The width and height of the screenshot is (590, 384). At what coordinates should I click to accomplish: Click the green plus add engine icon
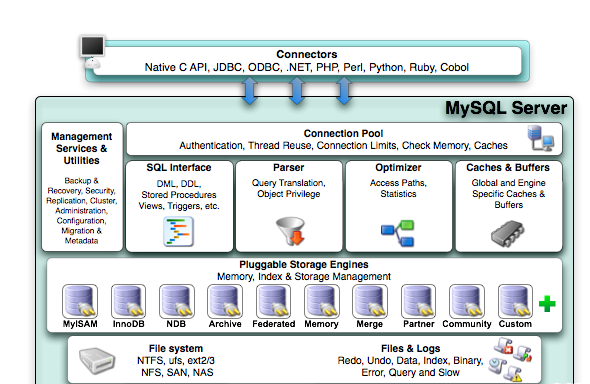point(547,304)
